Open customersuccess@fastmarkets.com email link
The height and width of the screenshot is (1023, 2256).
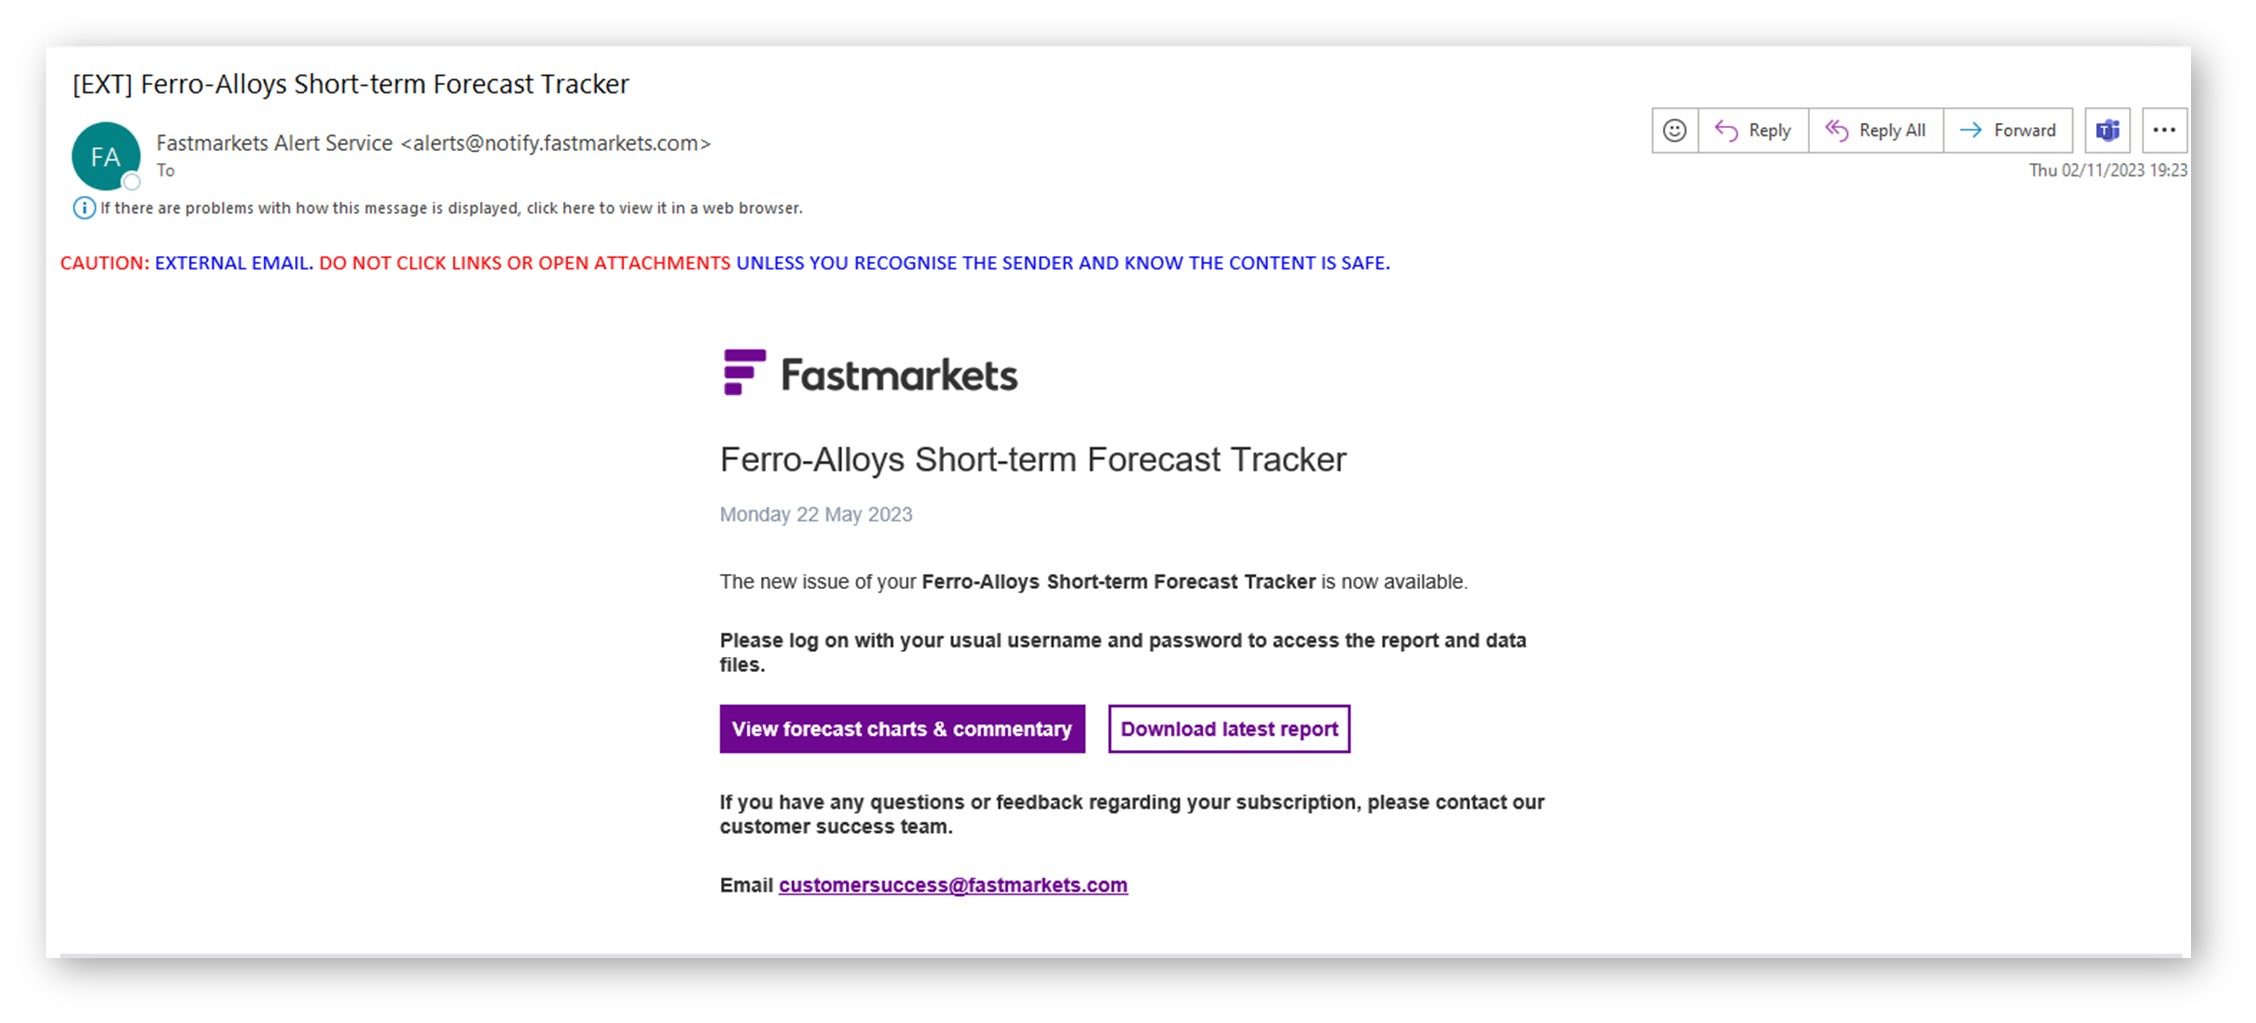pos(953,885)
